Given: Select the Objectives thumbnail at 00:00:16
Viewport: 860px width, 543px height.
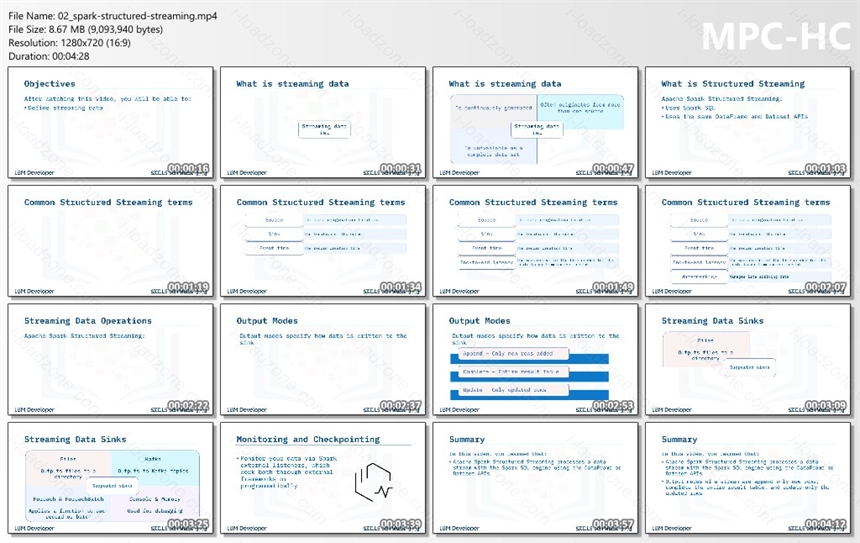Looking at the screenshot, I should pyautogui.click(x=110, y=122).
